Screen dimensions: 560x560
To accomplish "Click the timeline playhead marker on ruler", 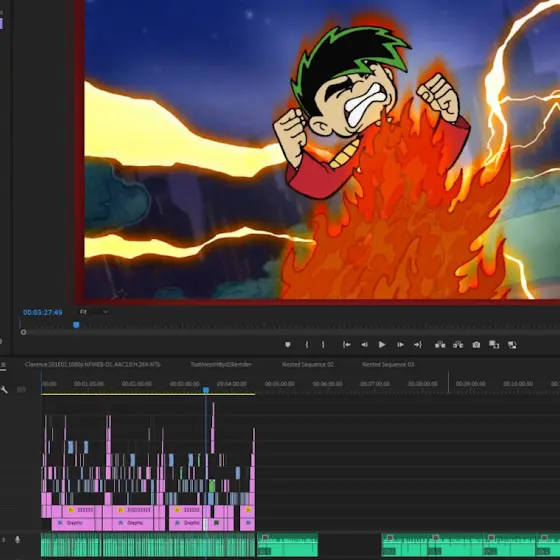I will click(206, 390).
